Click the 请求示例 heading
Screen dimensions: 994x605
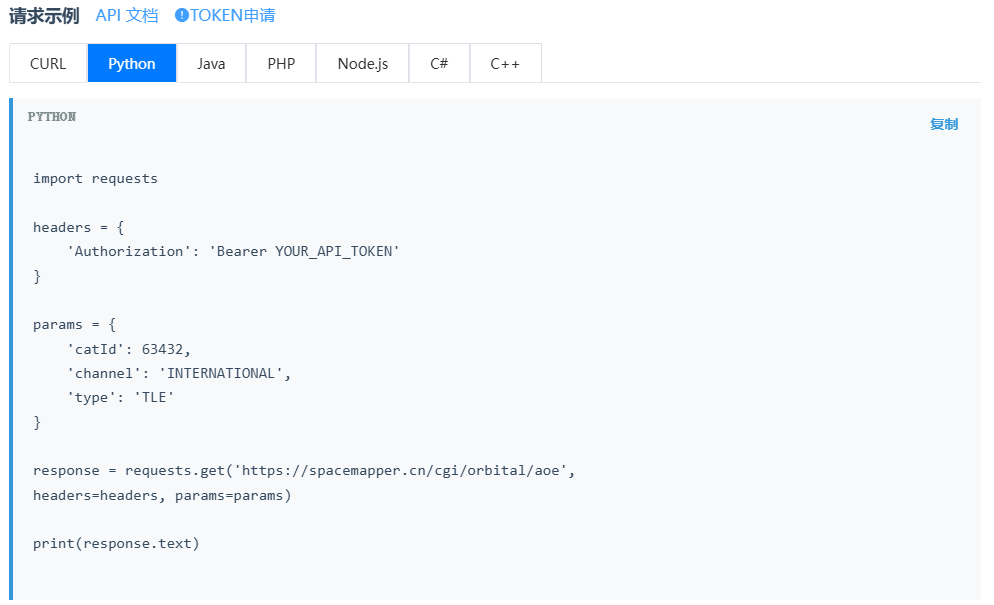pos(44,16)
